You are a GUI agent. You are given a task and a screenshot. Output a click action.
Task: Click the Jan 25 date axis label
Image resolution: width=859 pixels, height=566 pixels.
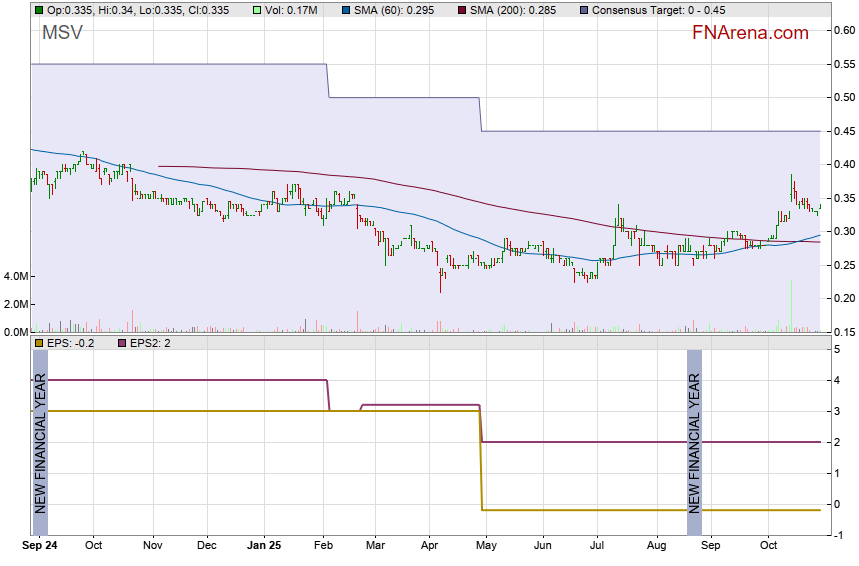tap(266, 546)
